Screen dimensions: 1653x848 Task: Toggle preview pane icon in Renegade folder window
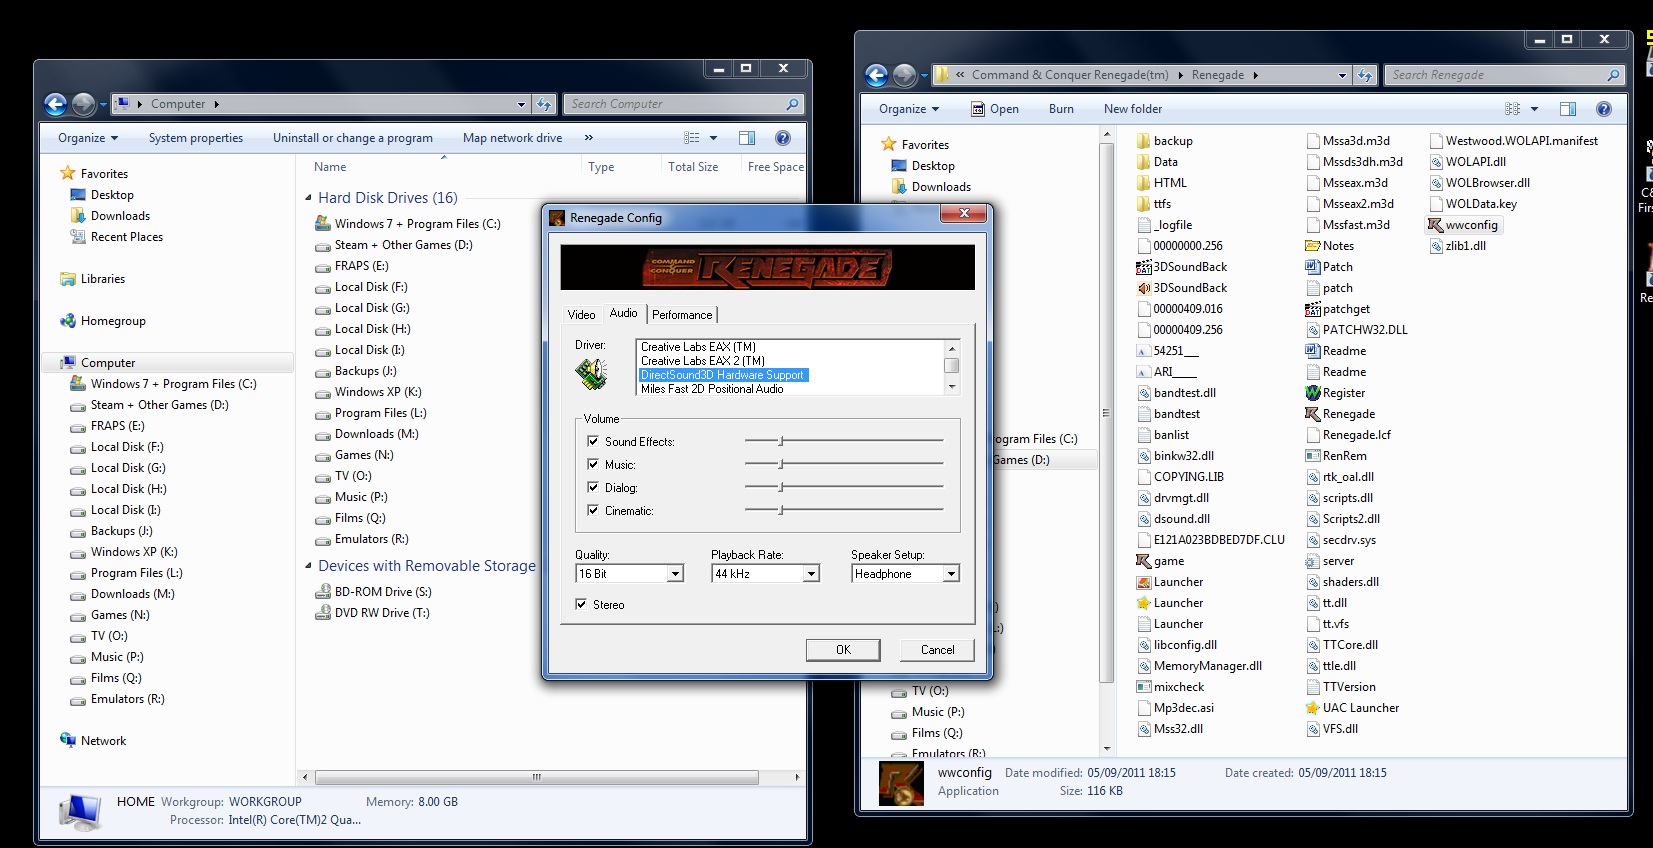click(1567, 109)
